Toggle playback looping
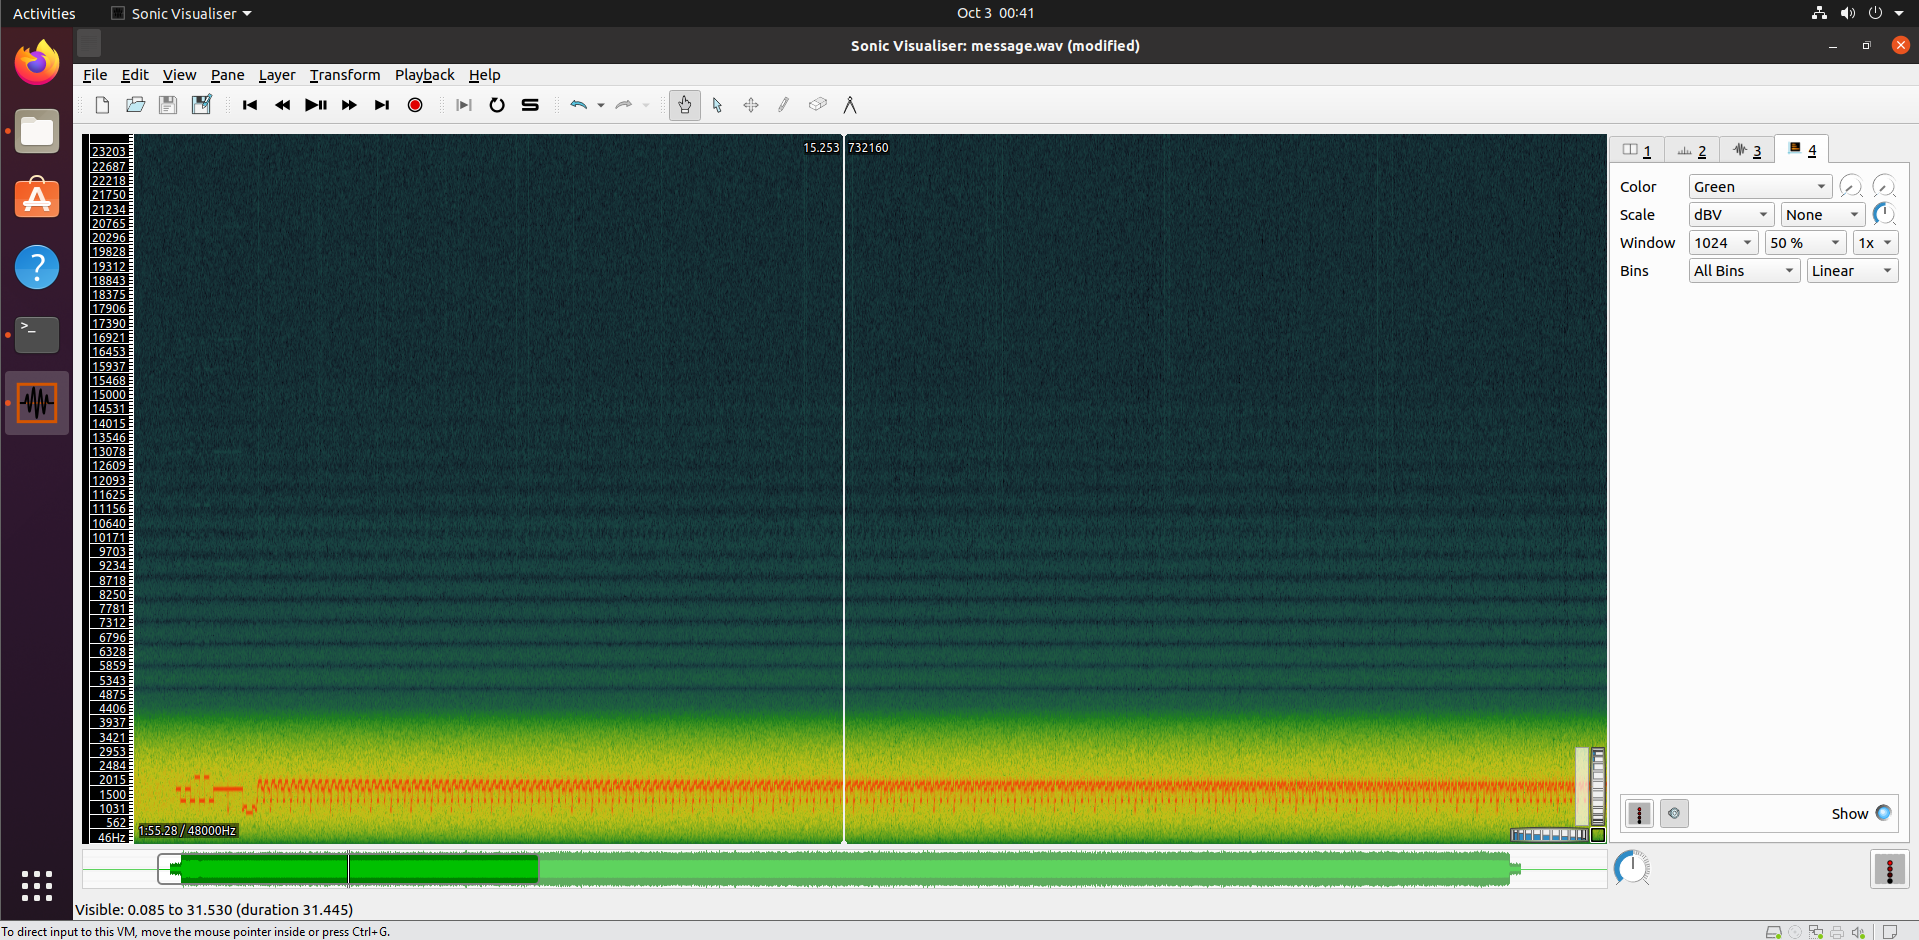Screen dimensions: 1919x940 coord(497,105)
